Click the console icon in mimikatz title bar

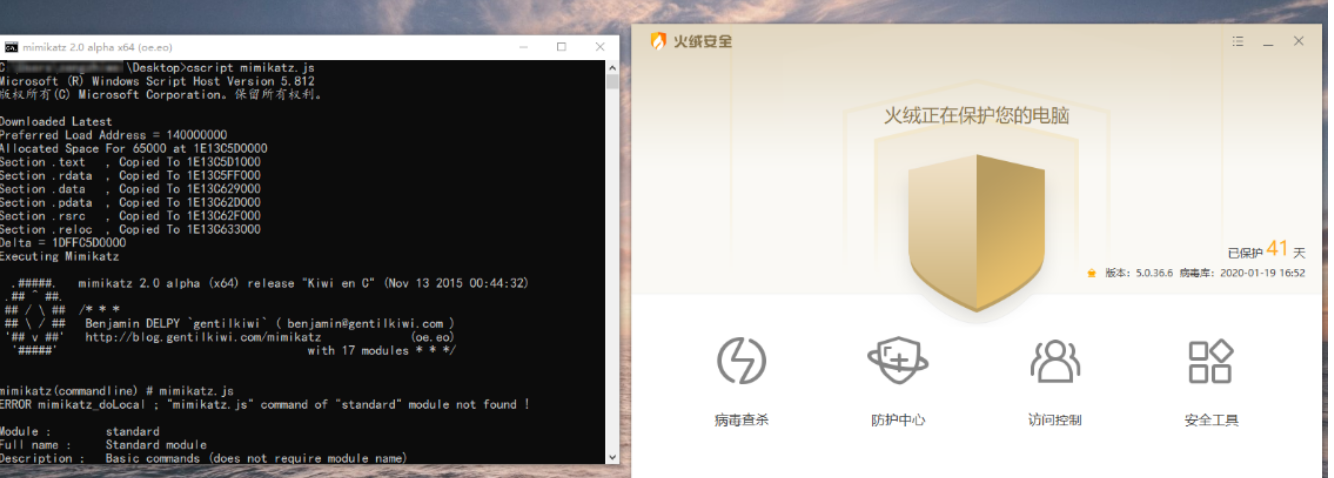pyautogui.click(x=10, y=47)
